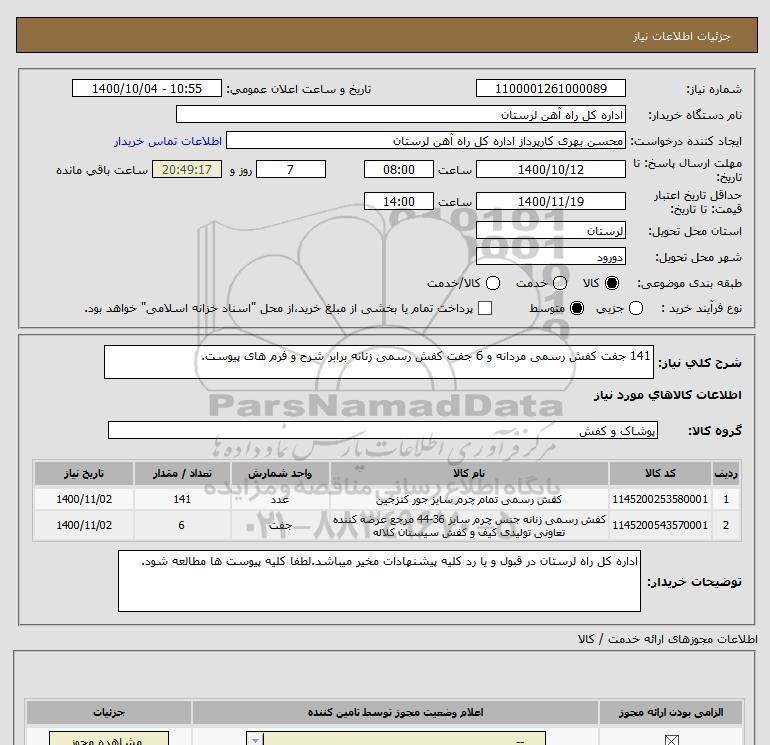Screen dimensions: 770x745
Task: Click the need date in row 1
Action: point(84,499)
